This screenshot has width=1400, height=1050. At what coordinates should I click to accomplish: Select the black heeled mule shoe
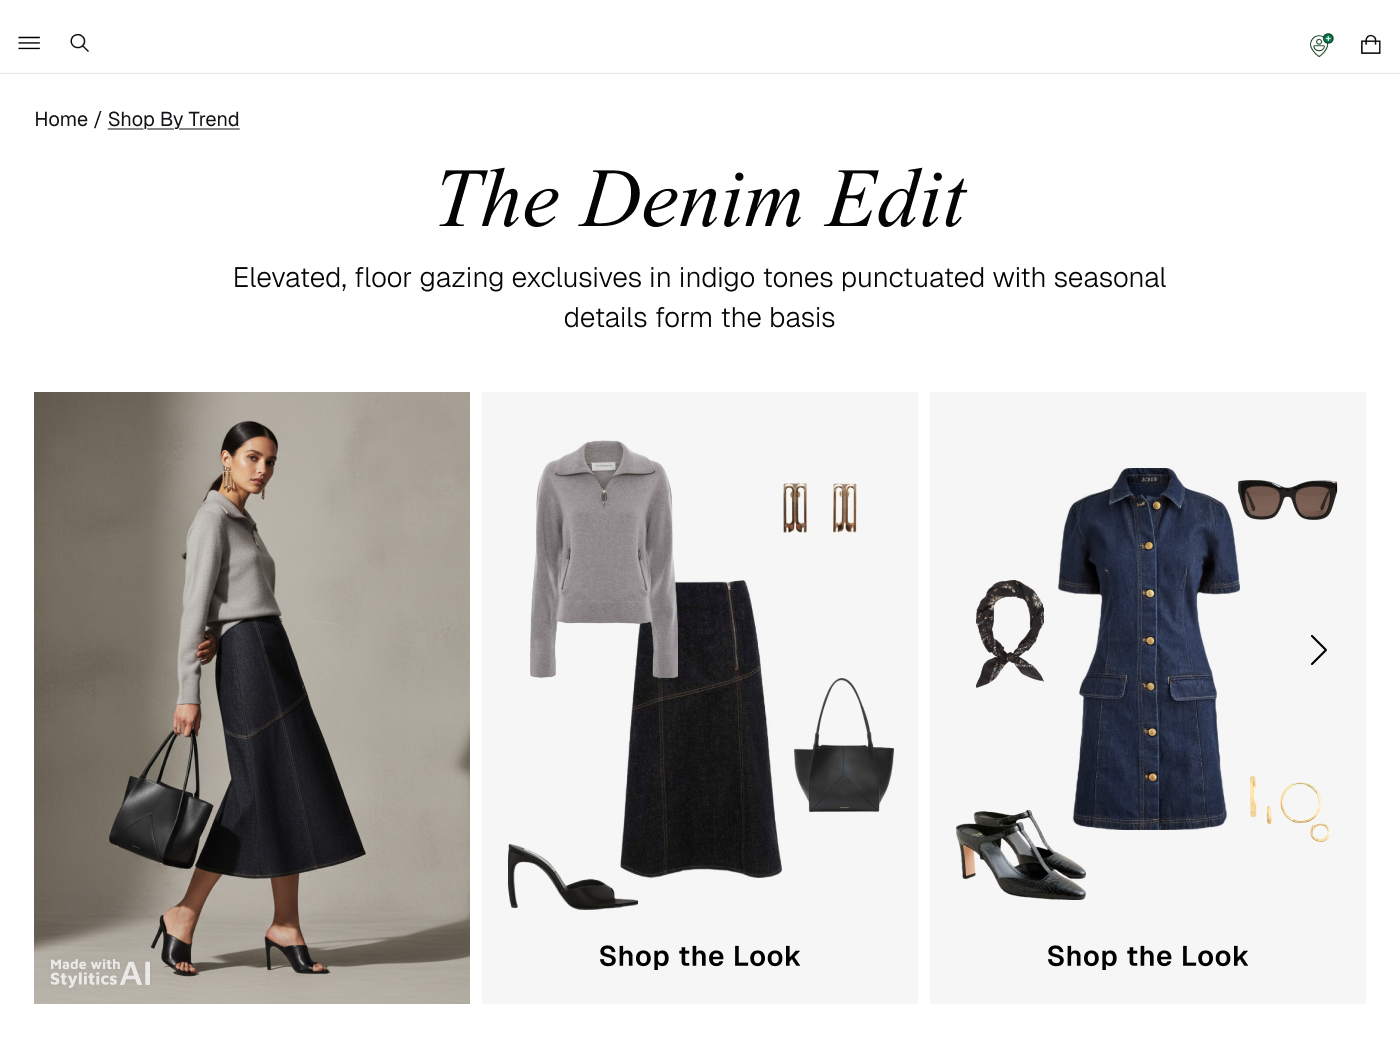click(x=570, y=878)
